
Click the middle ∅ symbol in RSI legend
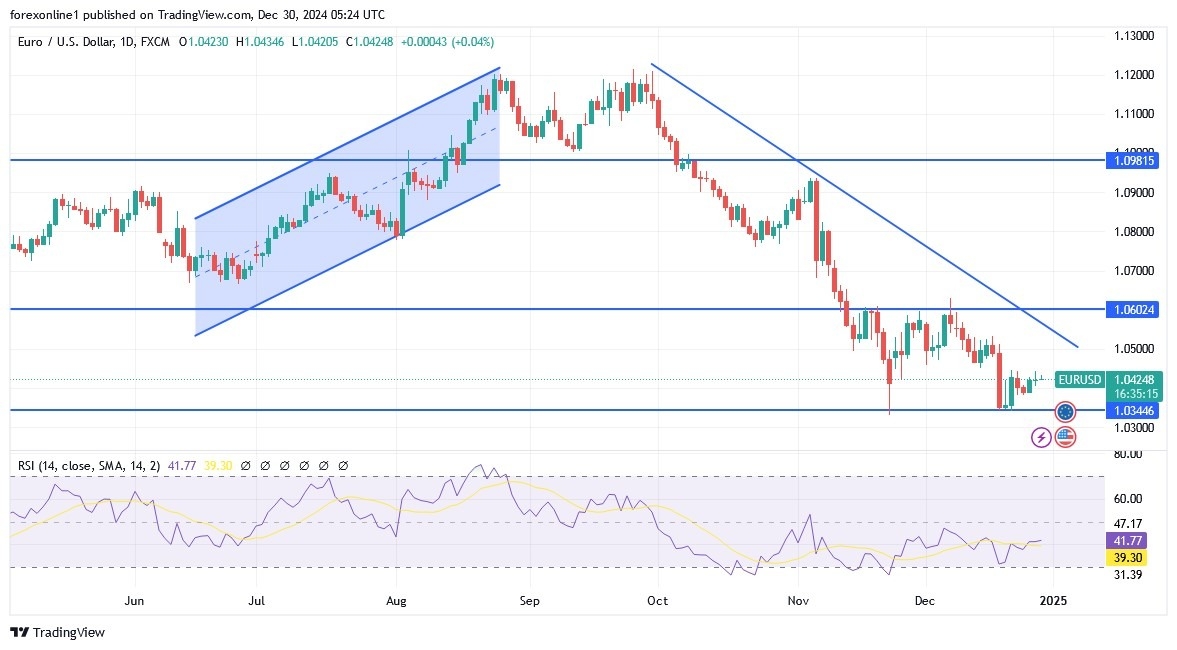click(x=303, y=465)
